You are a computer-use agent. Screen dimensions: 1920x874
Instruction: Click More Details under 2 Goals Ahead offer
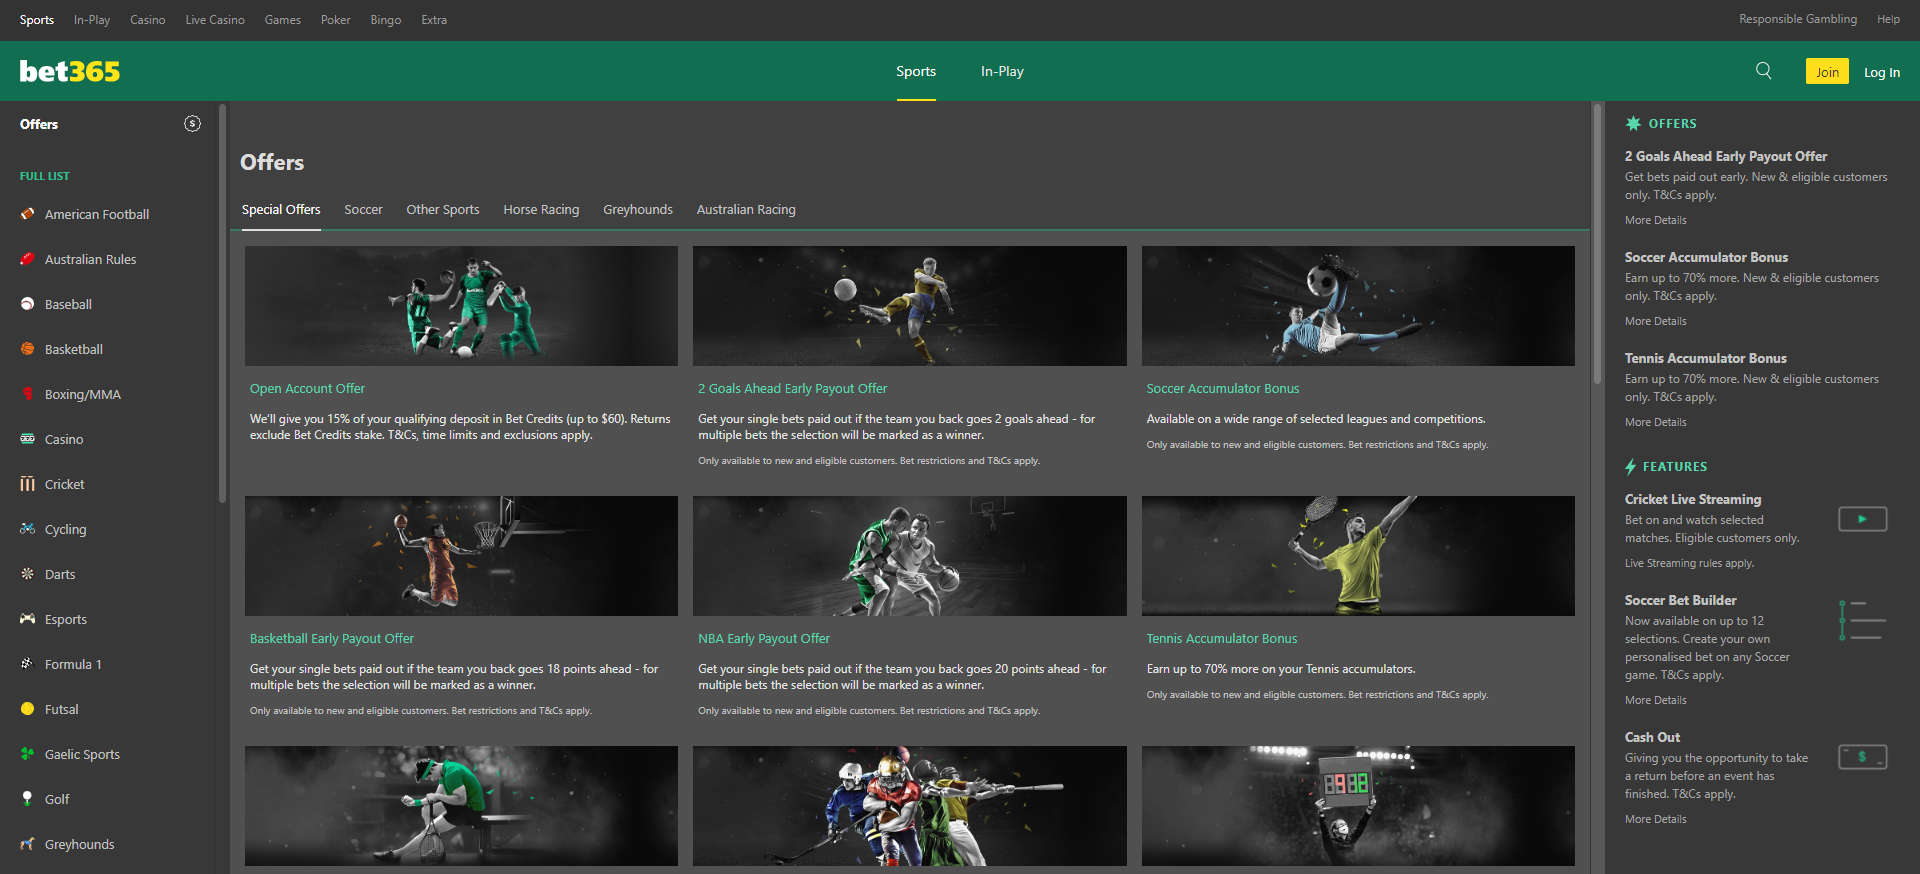[1655, 220]
